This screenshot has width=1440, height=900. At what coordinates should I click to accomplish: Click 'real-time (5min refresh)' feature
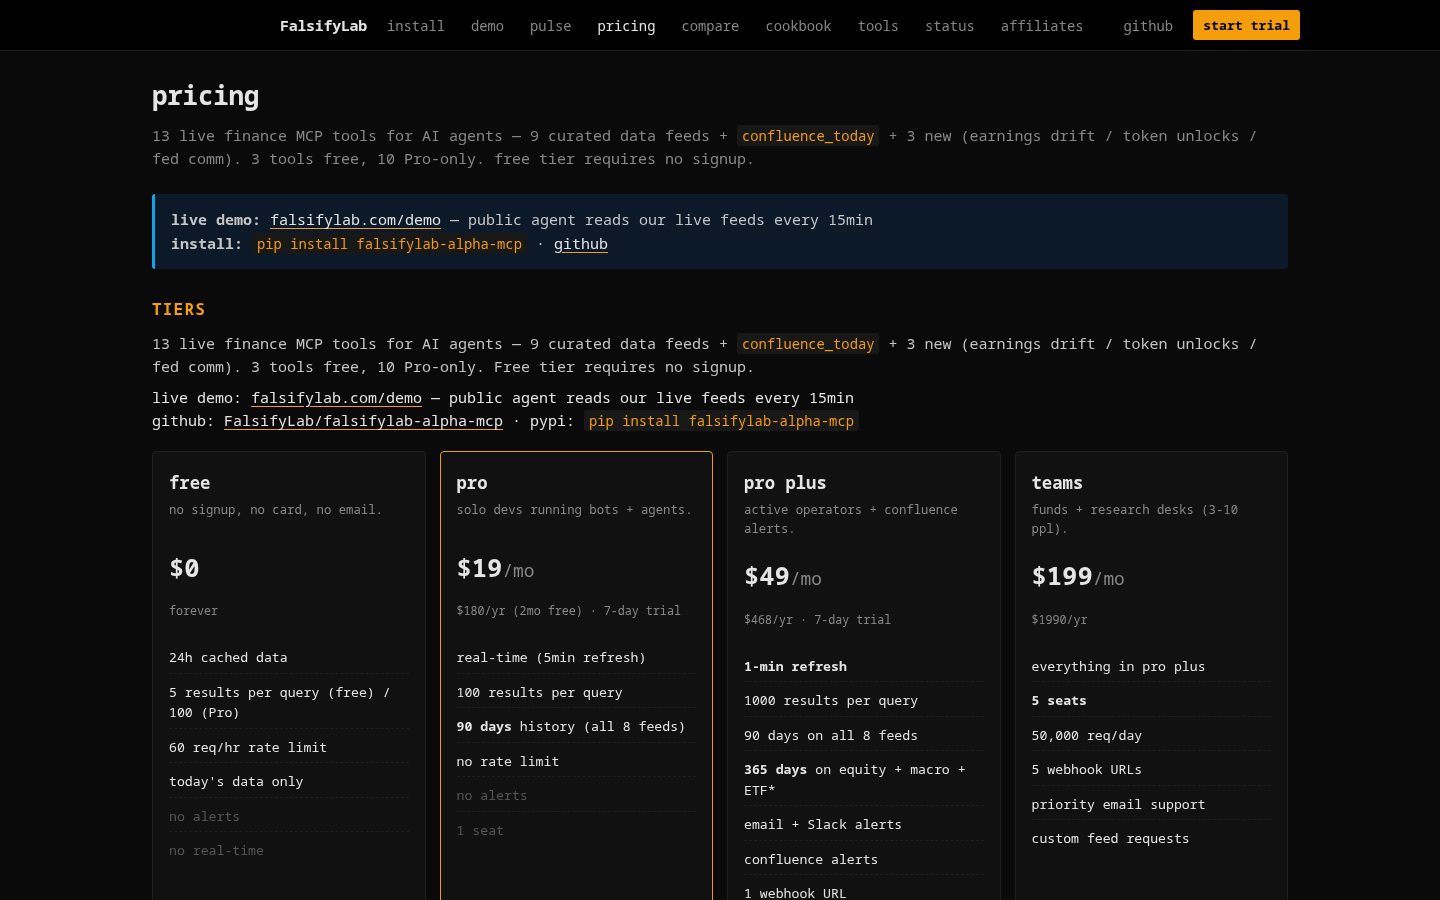551,658
